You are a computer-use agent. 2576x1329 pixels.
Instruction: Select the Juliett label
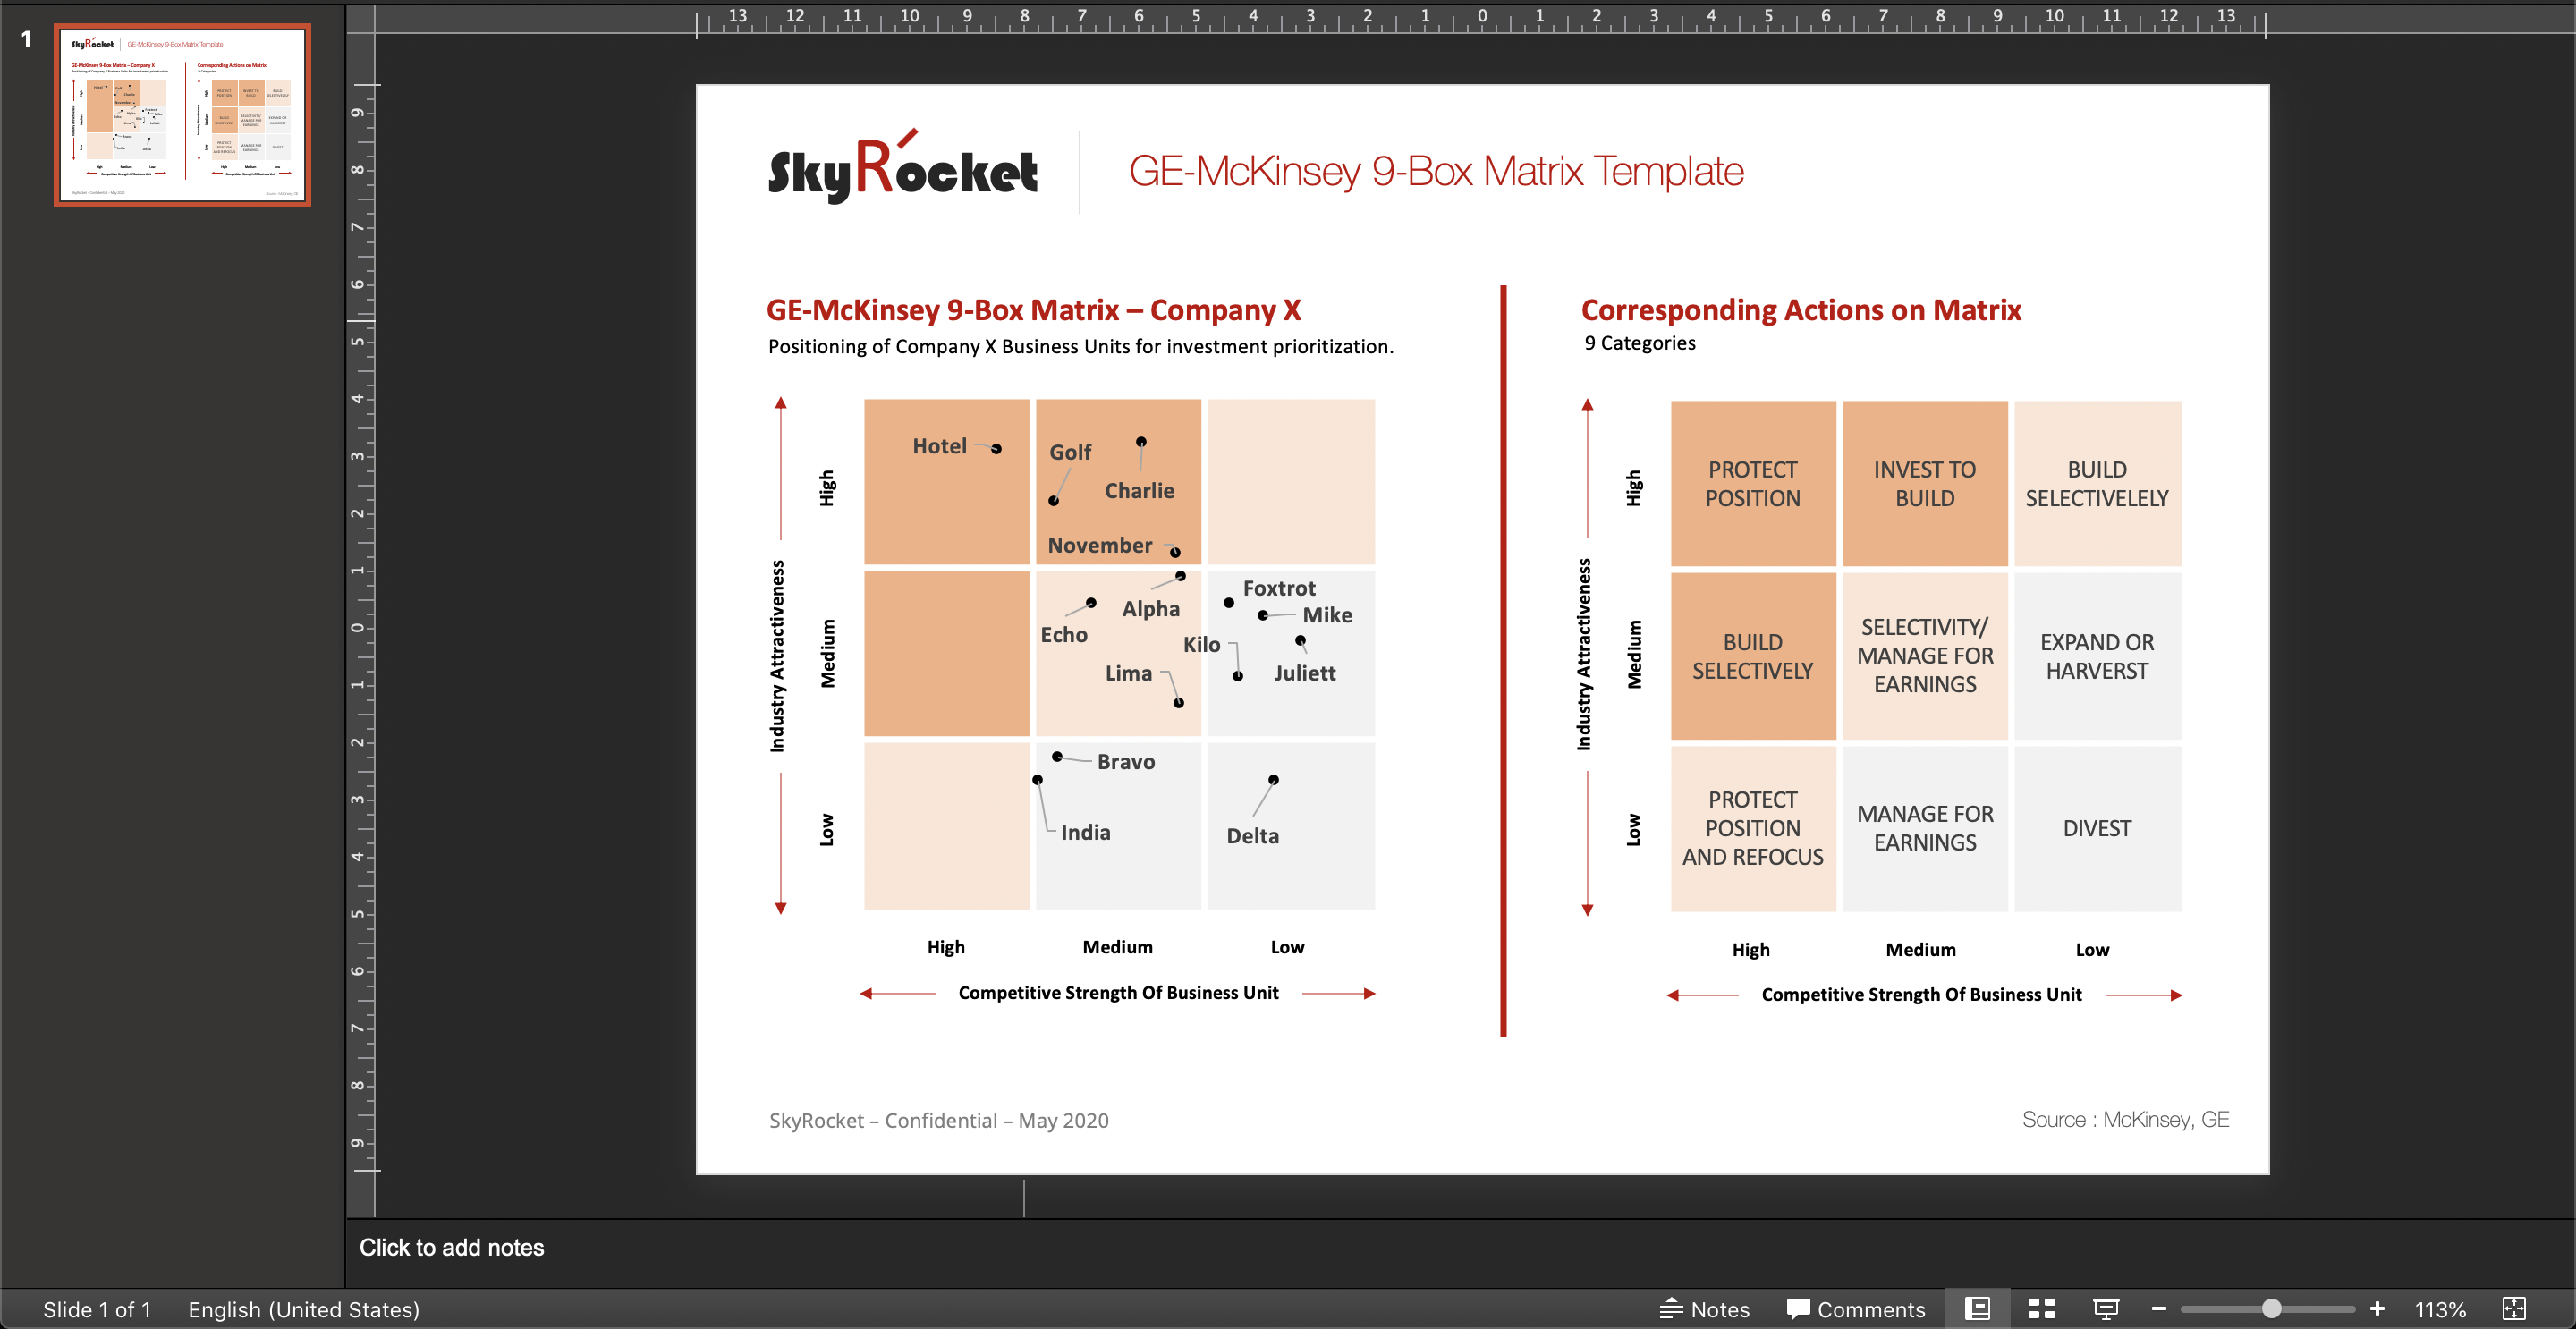[x=1304, y=673]
